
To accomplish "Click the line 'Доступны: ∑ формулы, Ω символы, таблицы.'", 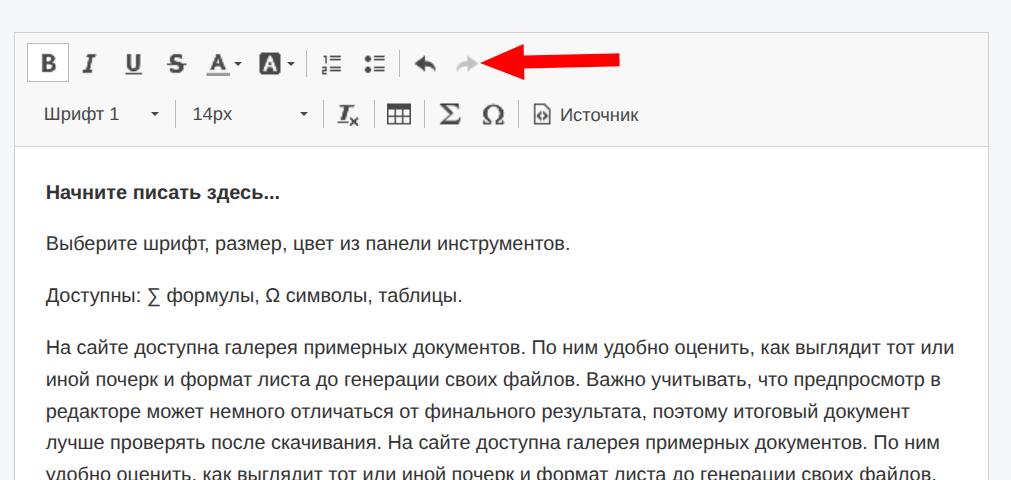I will click(254, 296).
